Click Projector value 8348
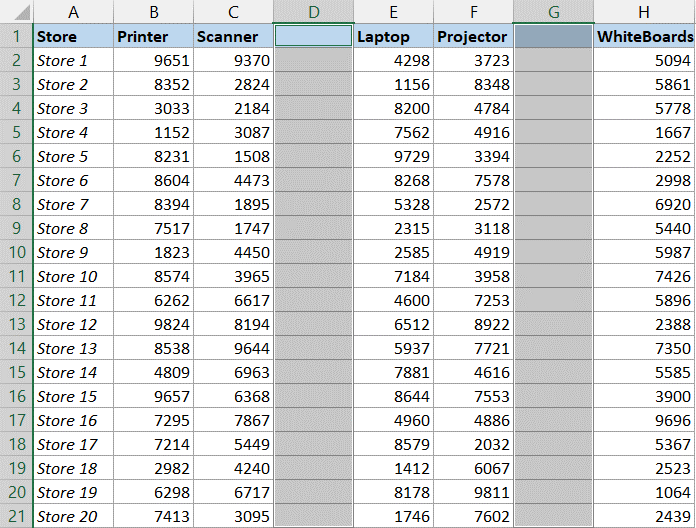 (474, 84)
